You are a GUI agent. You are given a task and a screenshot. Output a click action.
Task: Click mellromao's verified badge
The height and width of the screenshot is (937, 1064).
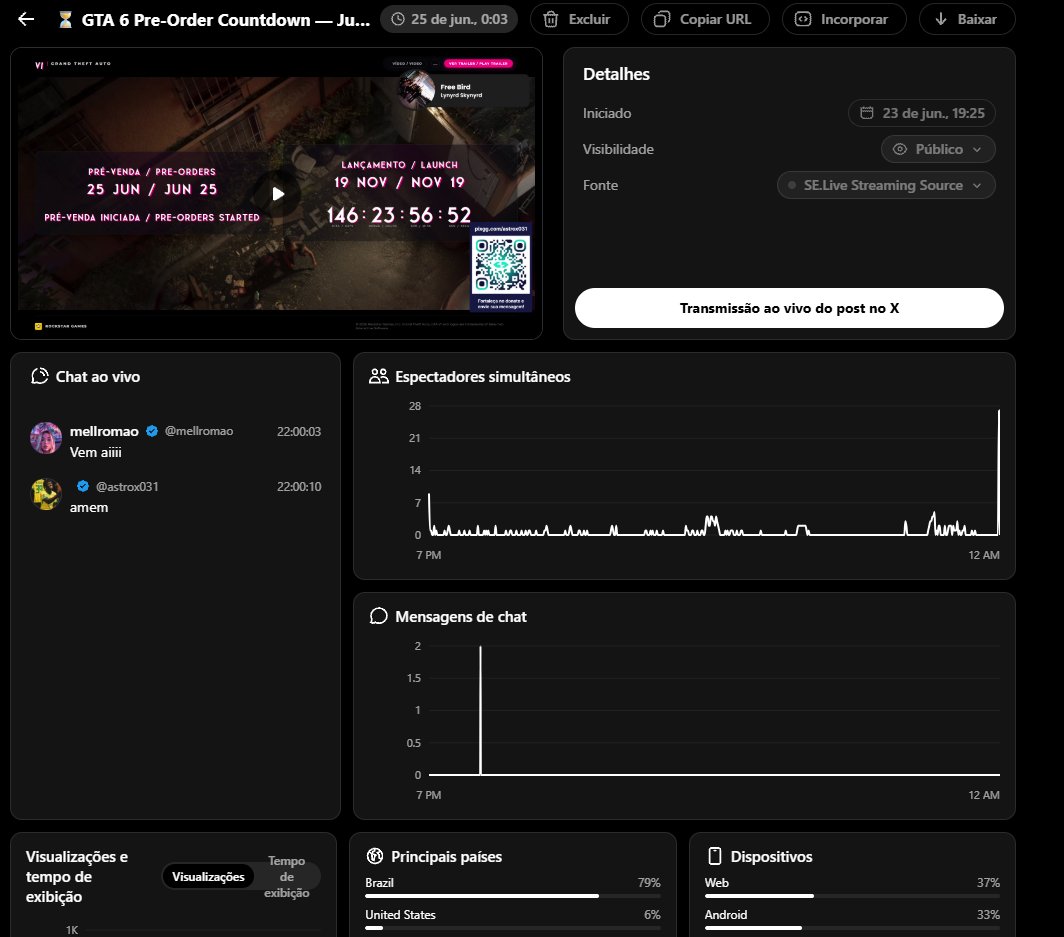(x=152, y=431)
